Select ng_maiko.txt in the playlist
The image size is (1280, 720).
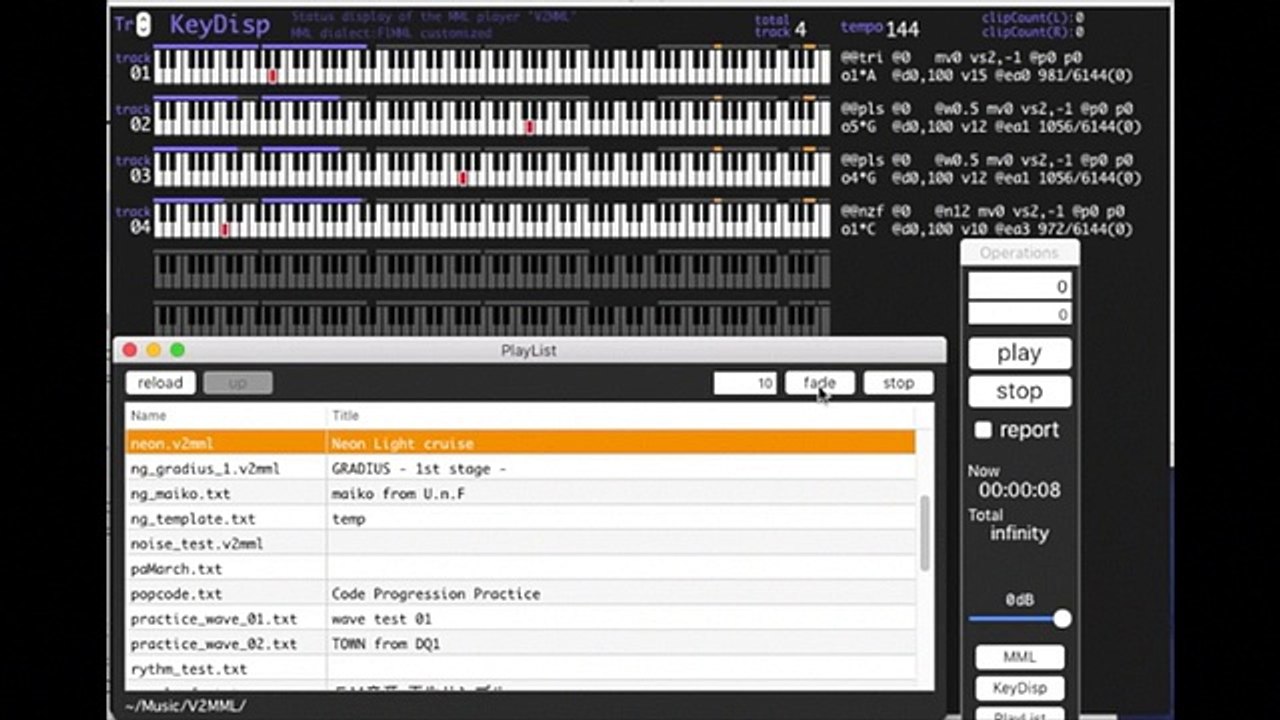(520, 493)
